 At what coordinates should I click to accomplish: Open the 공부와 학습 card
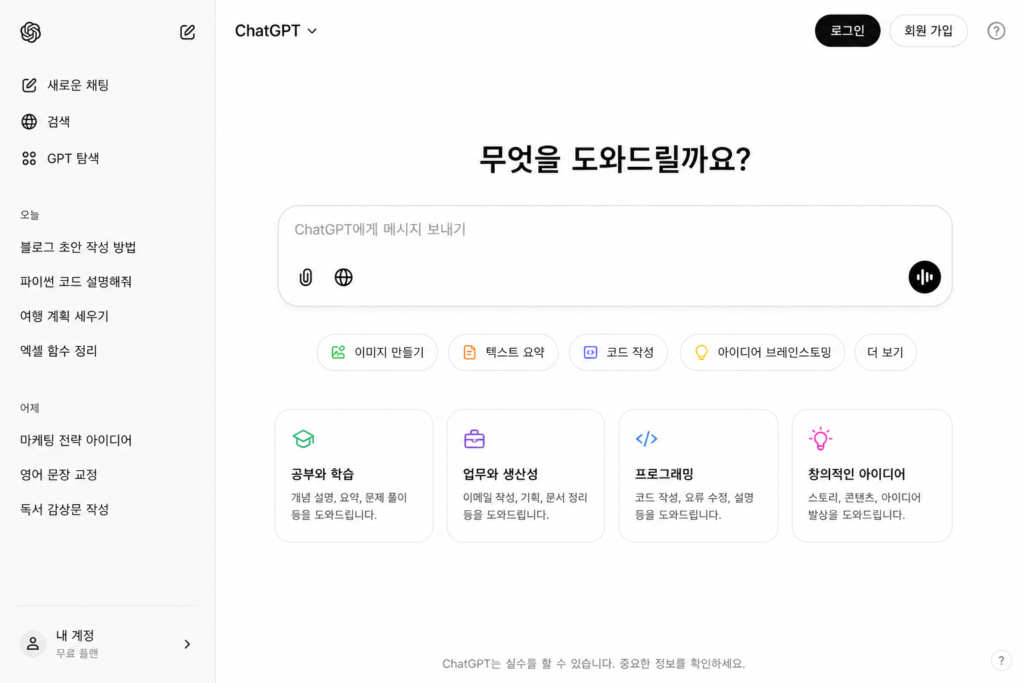(354, 475)
